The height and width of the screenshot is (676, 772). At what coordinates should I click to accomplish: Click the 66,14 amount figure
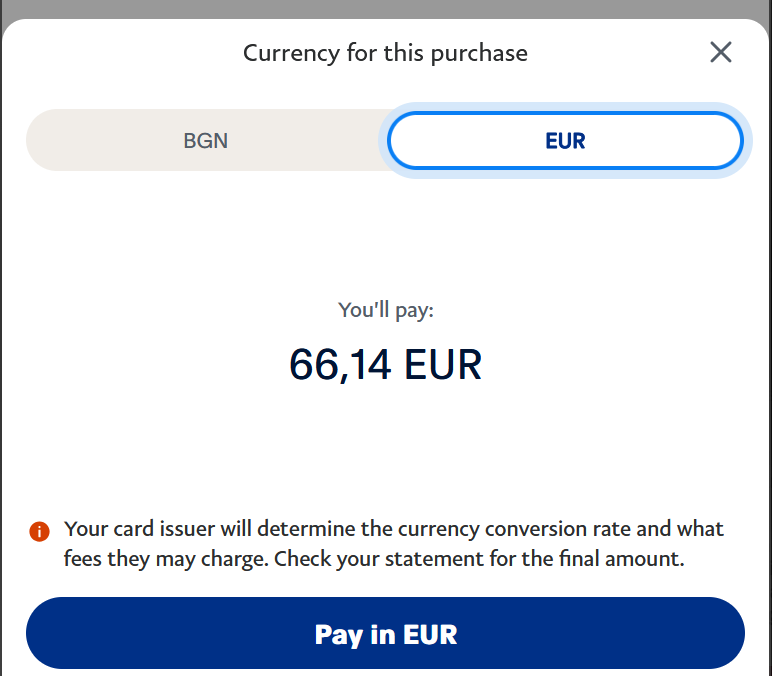click(340, 365)
